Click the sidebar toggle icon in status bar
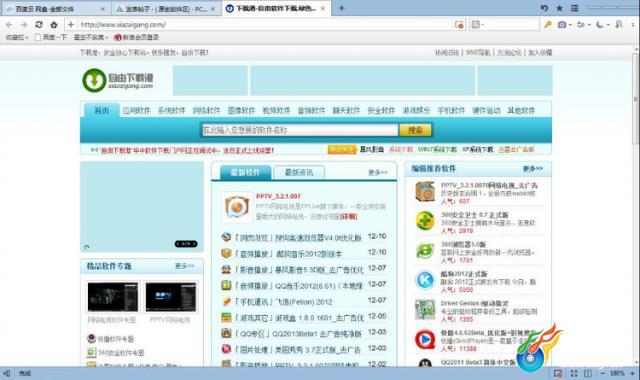The height and width of the screenshot is (380, 640). [x=6, y=373]
